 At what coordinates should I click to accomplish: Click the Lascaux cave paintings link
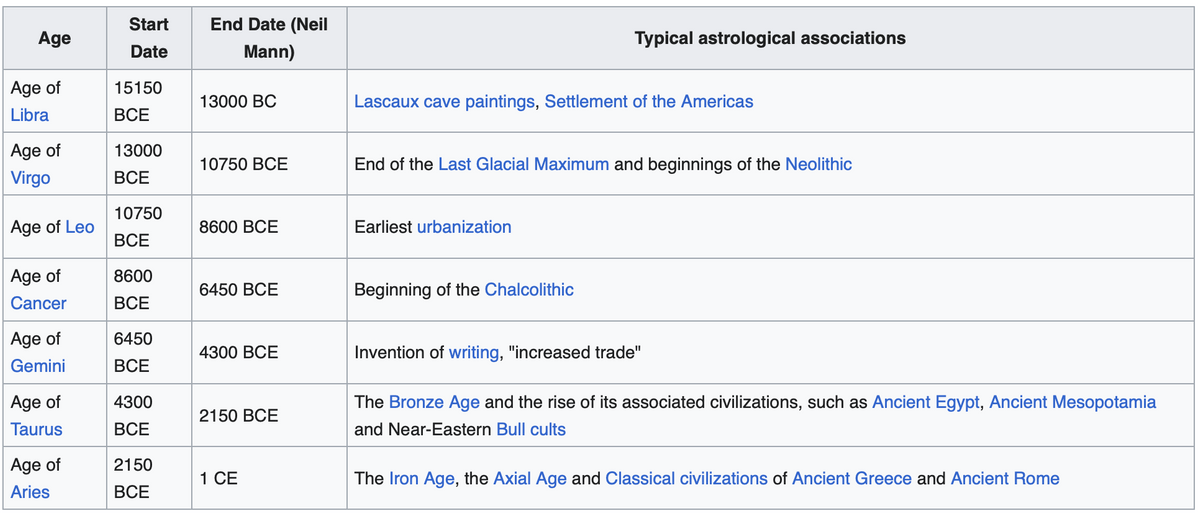444,101
